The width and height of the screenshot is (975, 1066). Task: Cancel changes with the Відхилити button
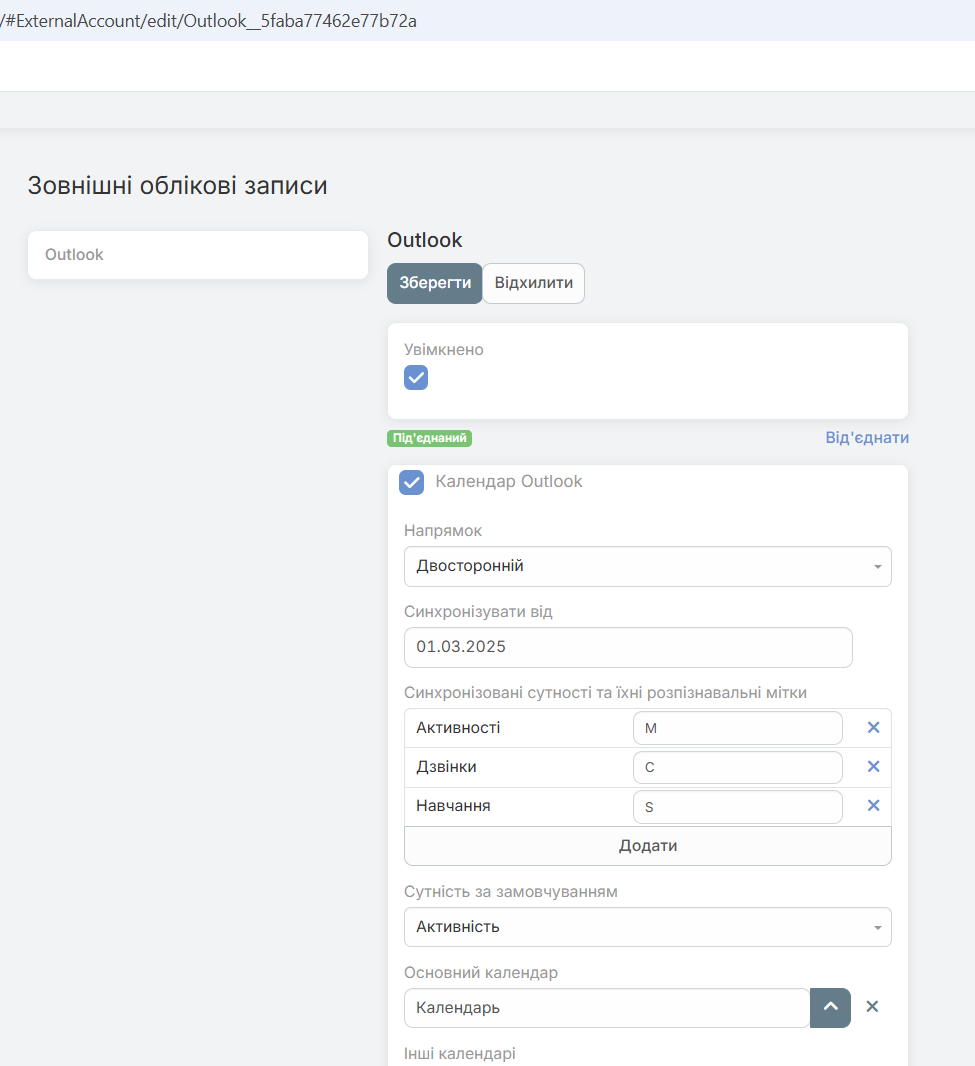click(533, 283)
